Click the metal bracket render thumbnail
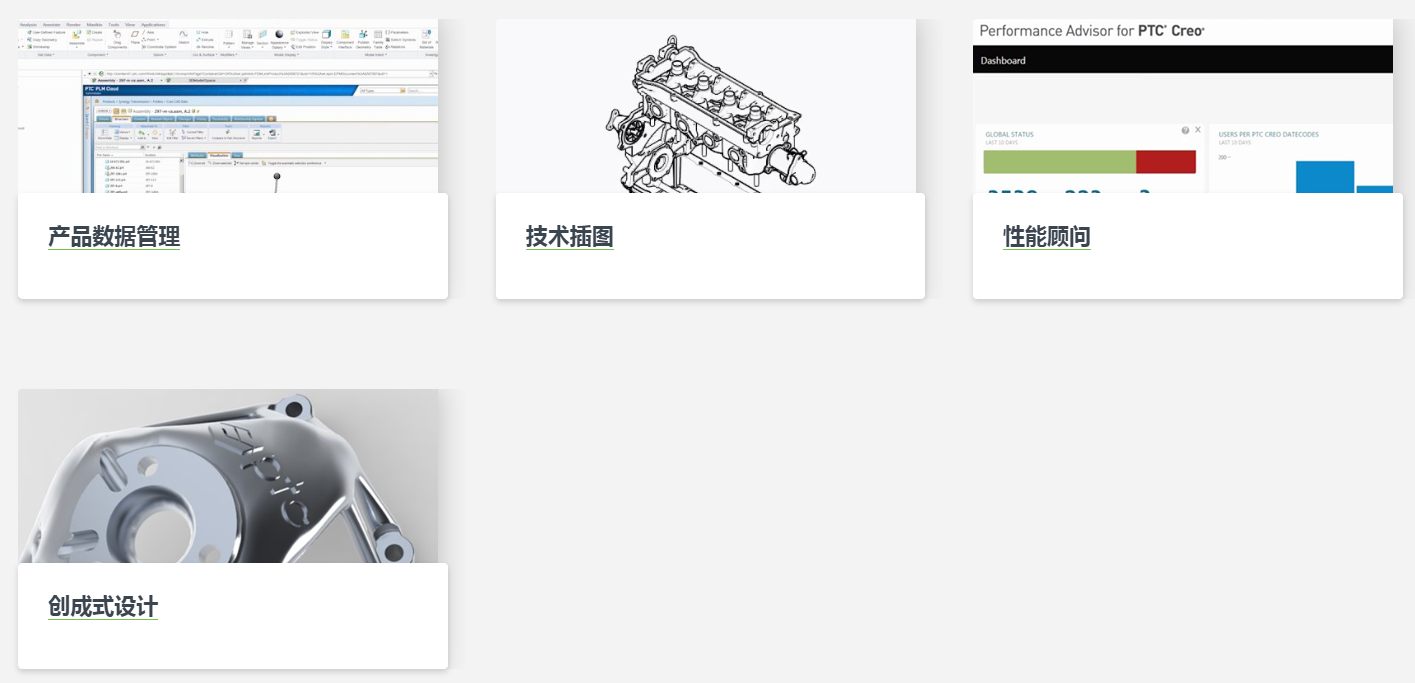 [228, 477]
